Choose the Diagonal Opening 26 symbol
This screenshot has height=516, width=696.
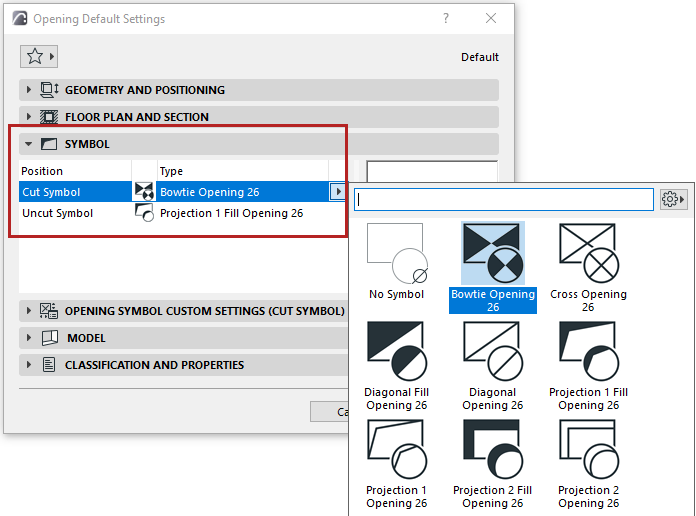point(493,351)
